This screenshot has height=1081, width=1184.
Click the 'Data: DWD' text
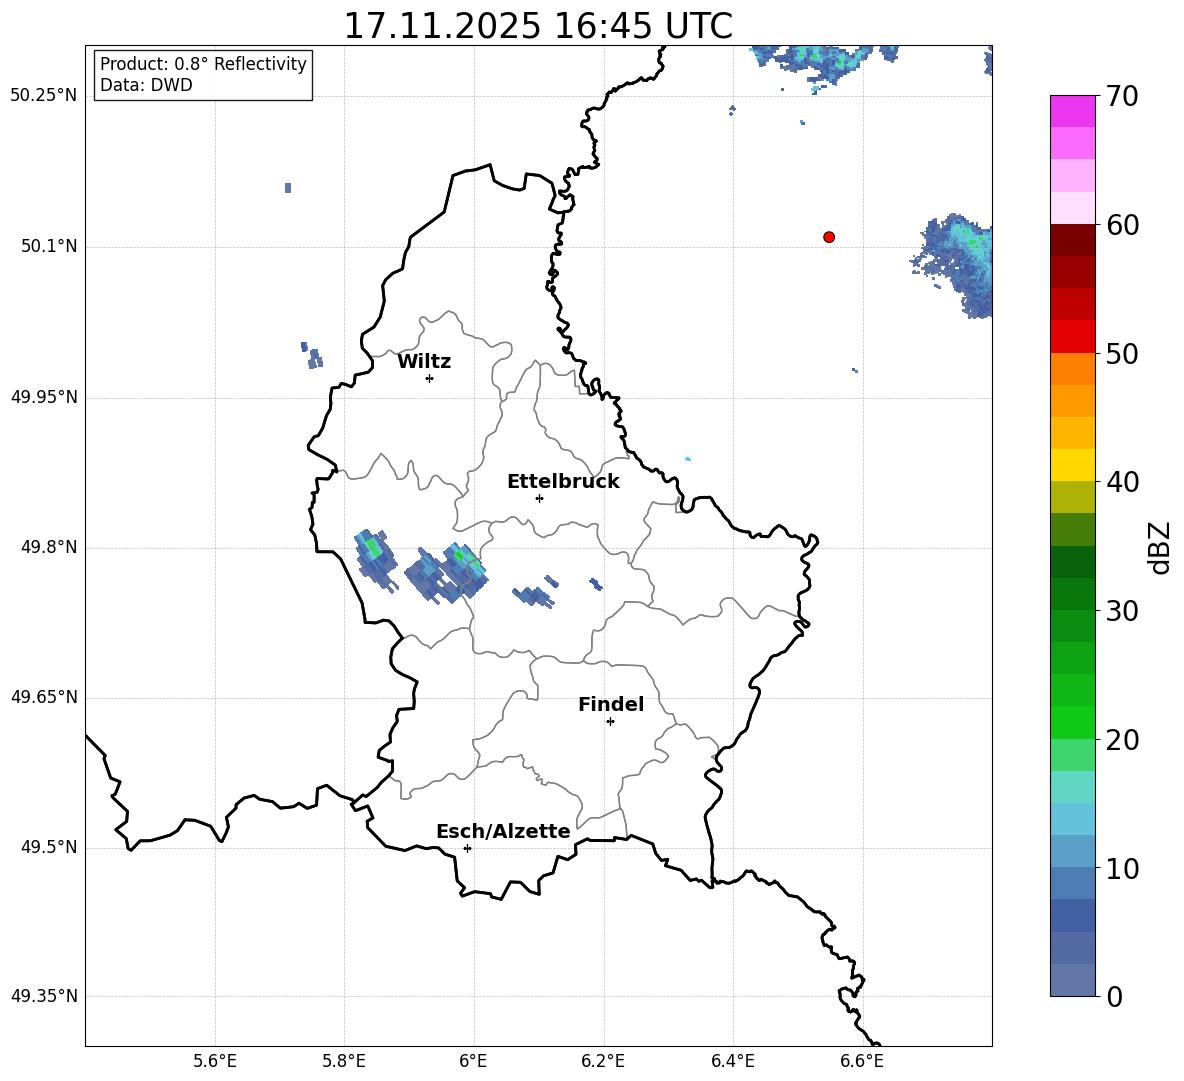(146, 85)
